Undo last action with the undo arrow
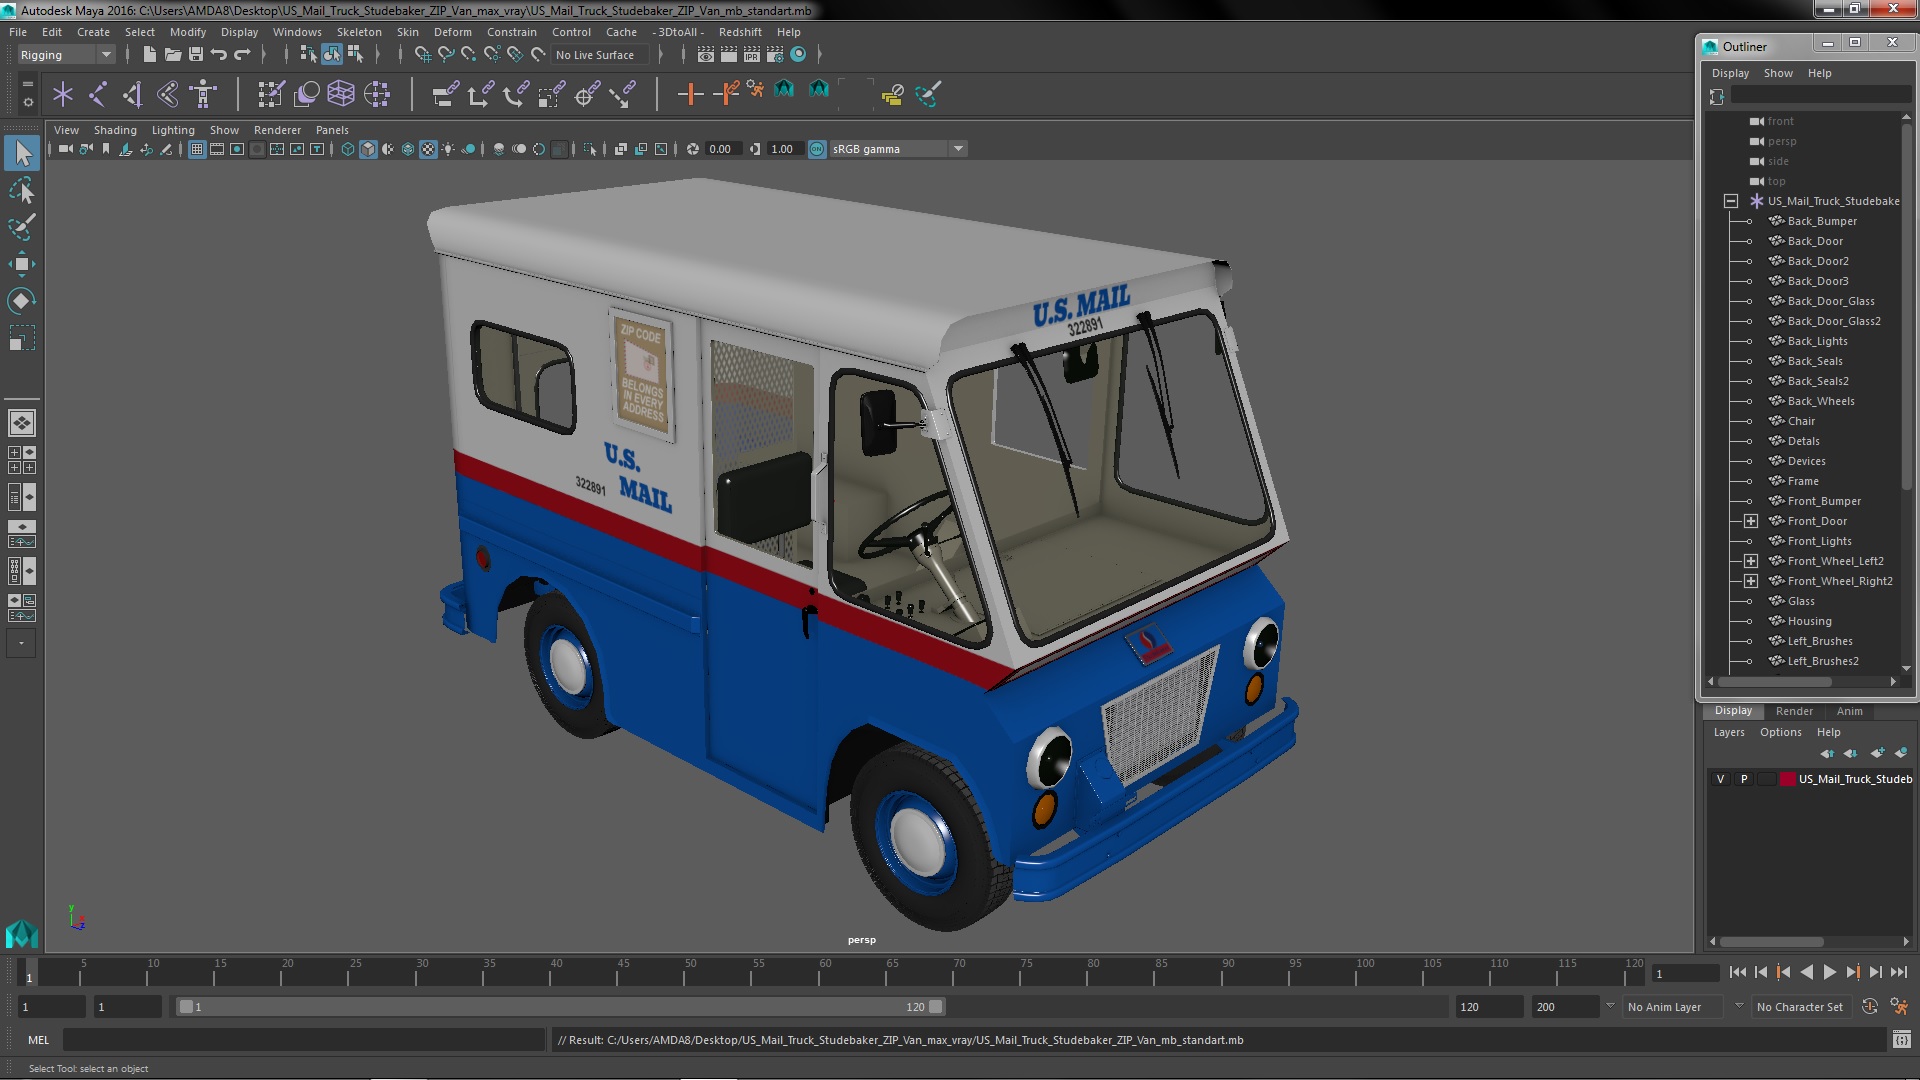The width and height of the screenshot is (1920, 1080). click(219, 55)
